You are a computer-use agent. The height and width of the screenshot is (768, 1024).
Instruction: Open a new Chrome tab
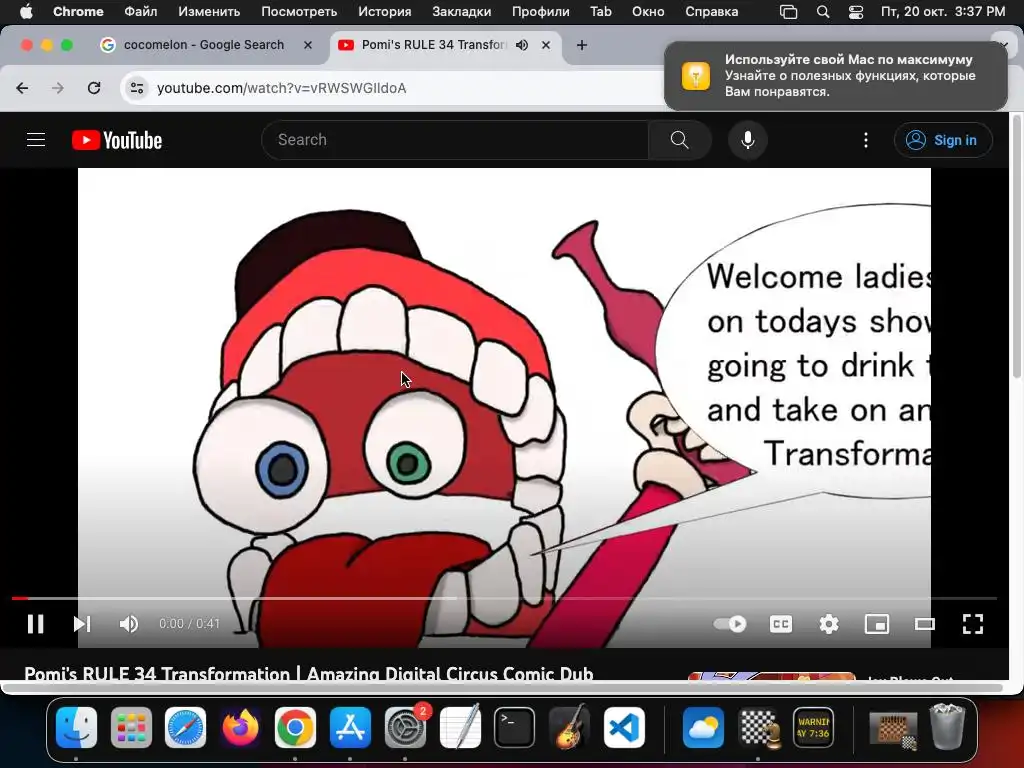pos(582,45)
